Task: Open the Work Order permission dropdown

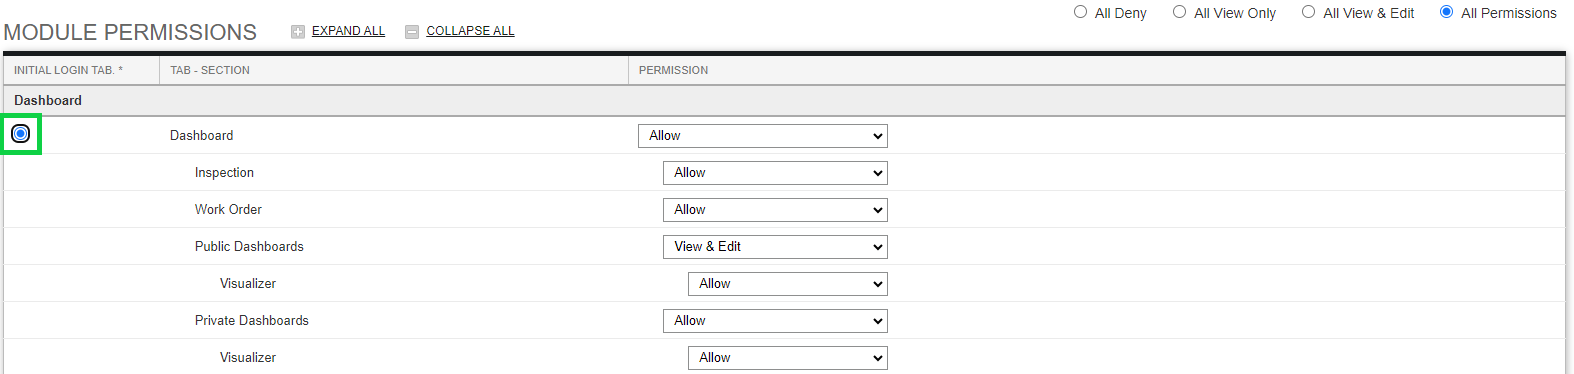Action: 775,210
